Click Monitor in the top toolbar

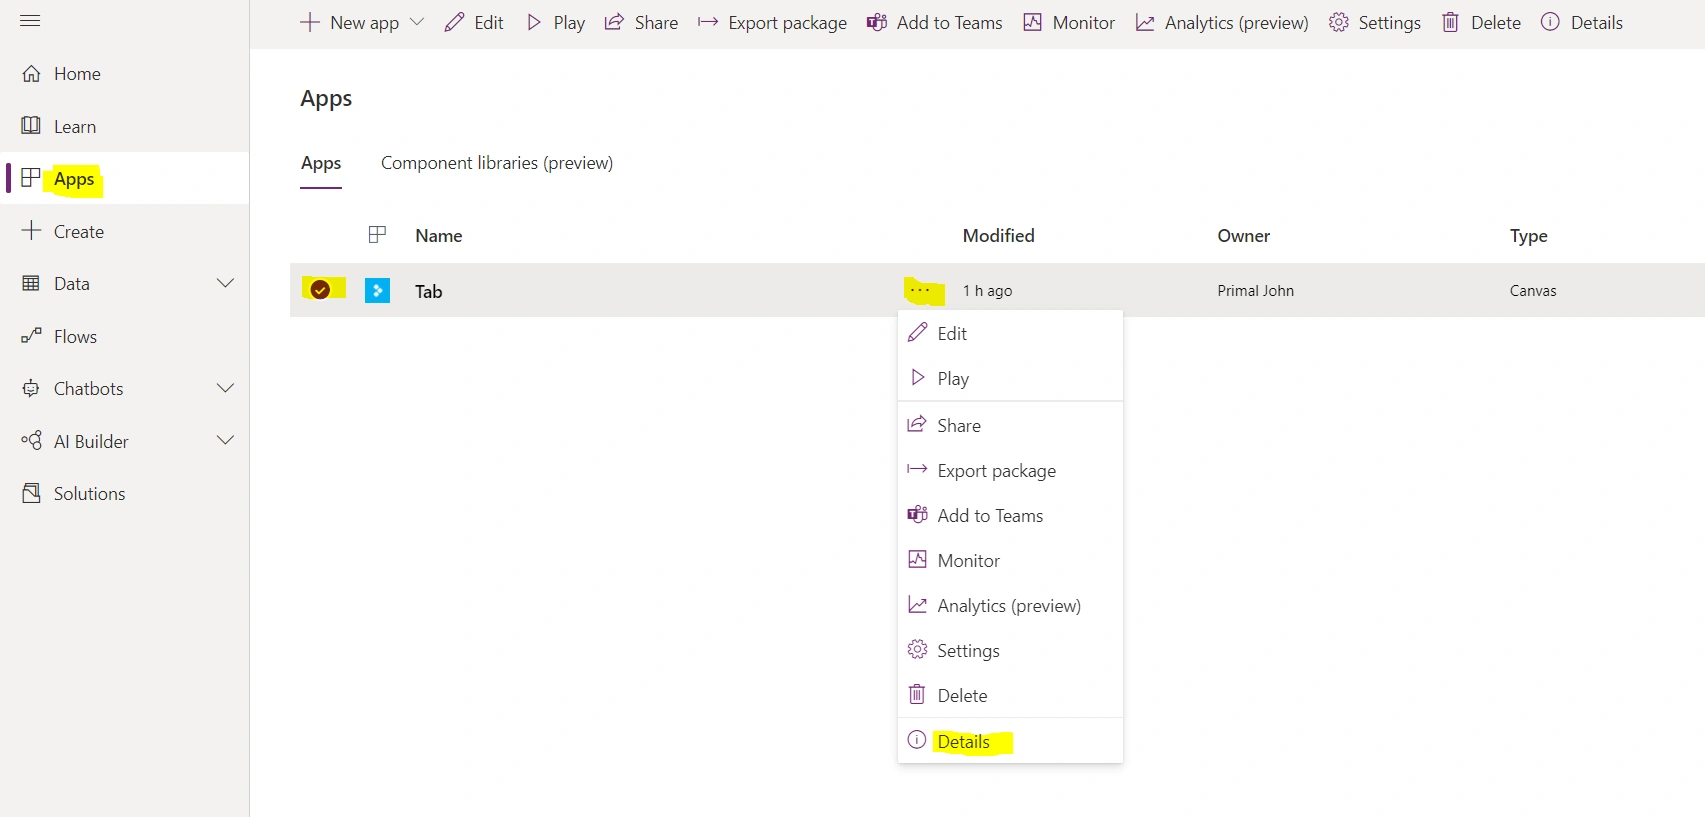point(1069,23)
